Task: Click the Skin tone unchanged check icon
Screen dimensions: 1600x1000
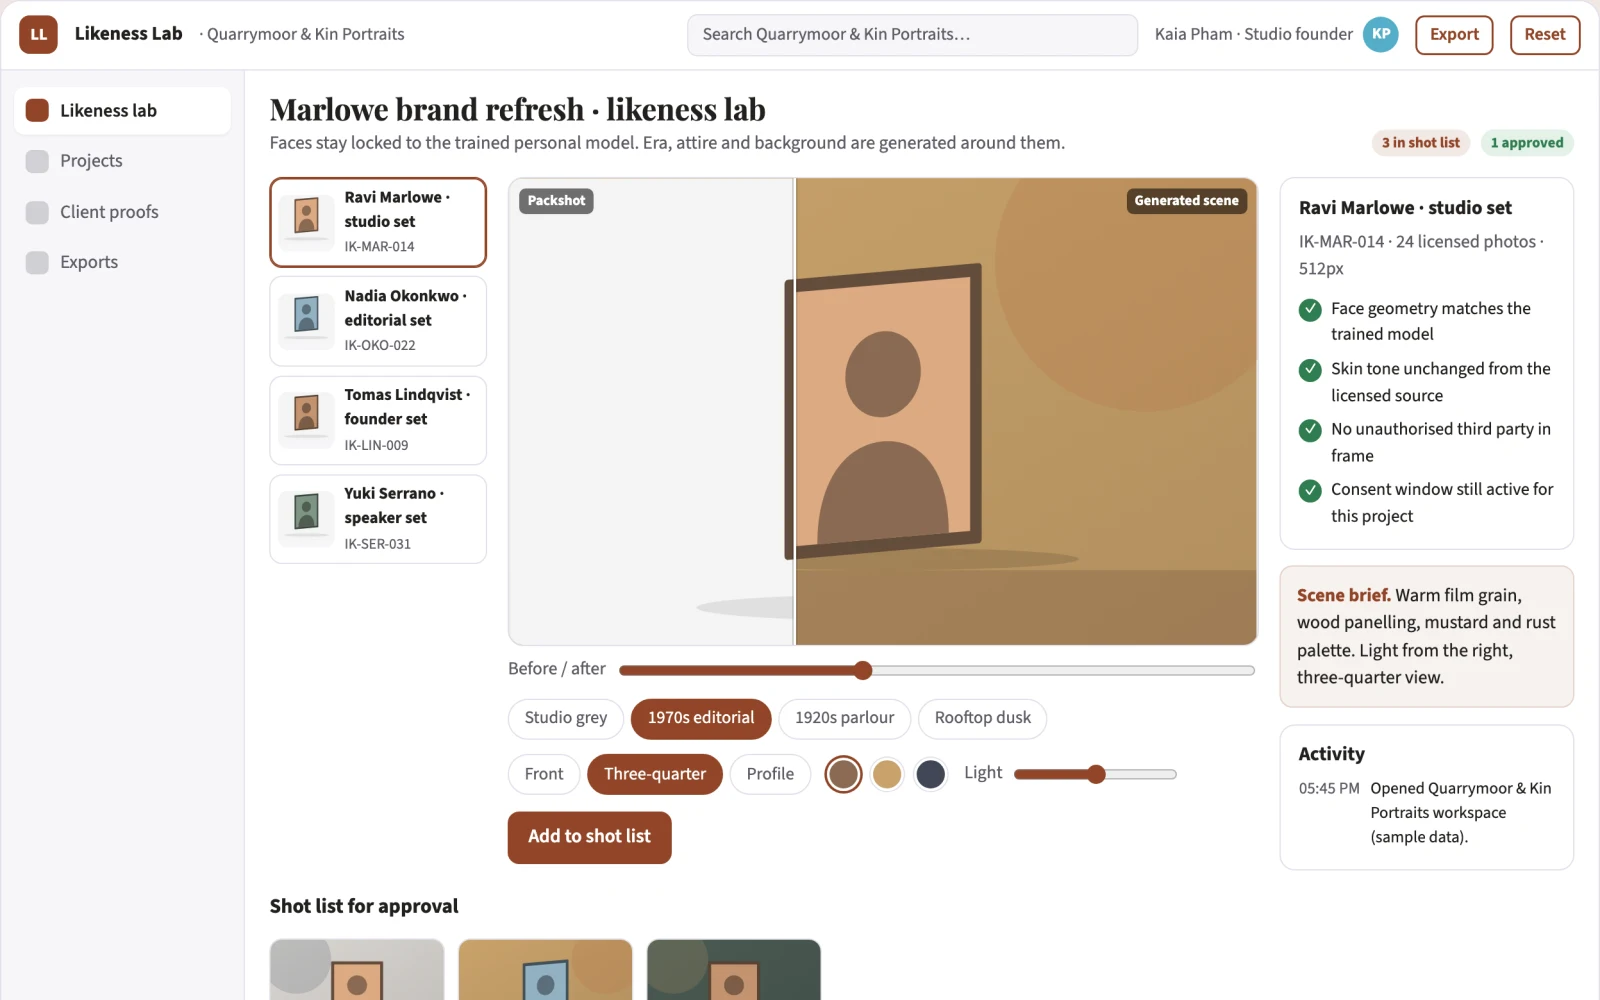Action: point(1310,370)
